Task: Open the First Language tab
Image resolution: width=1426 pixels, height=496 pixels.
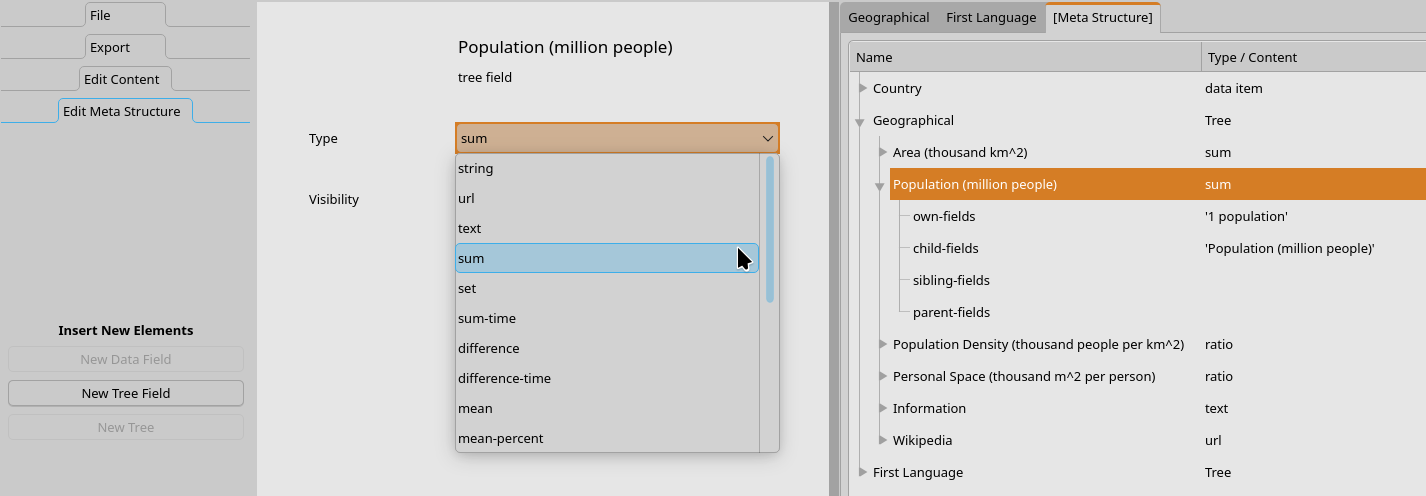Action: point(991,17)
